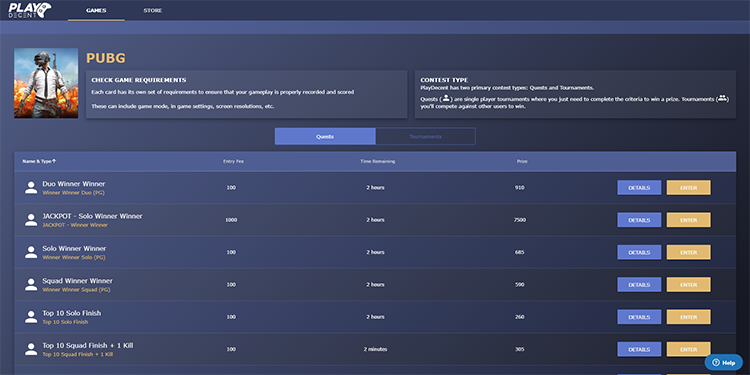Click the JACKPOT Solo Winner Winner quest icon
This screenshot has height=375, width=750.
click(31, 220)
